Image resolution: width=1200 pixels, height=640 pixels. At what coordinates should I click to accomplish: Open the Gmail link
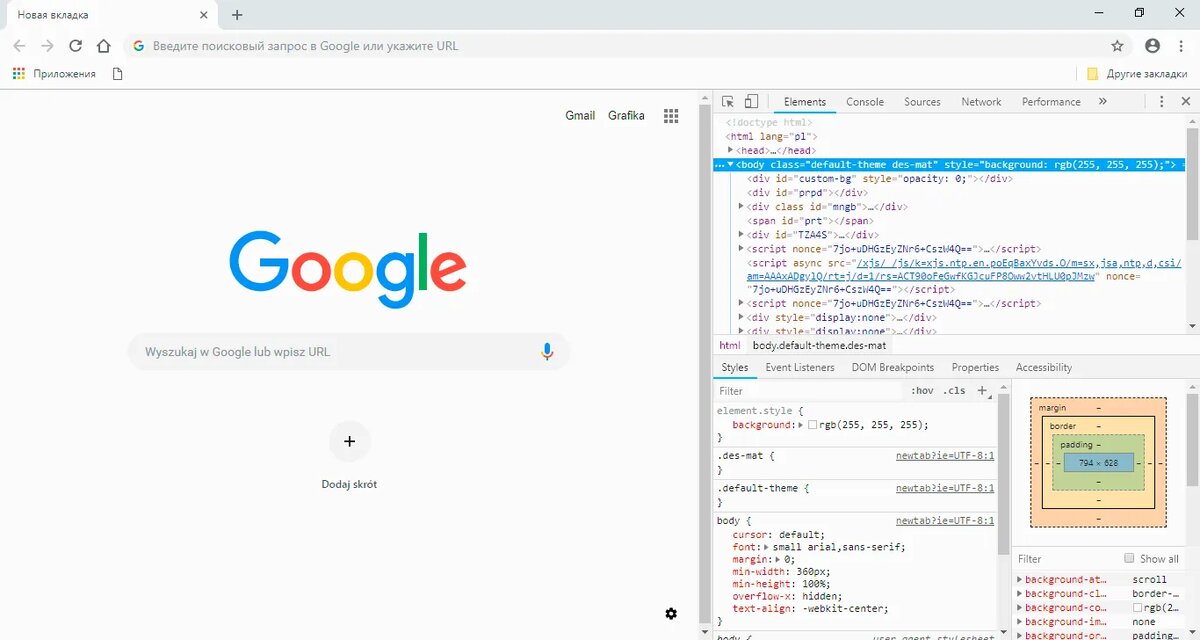580,116
